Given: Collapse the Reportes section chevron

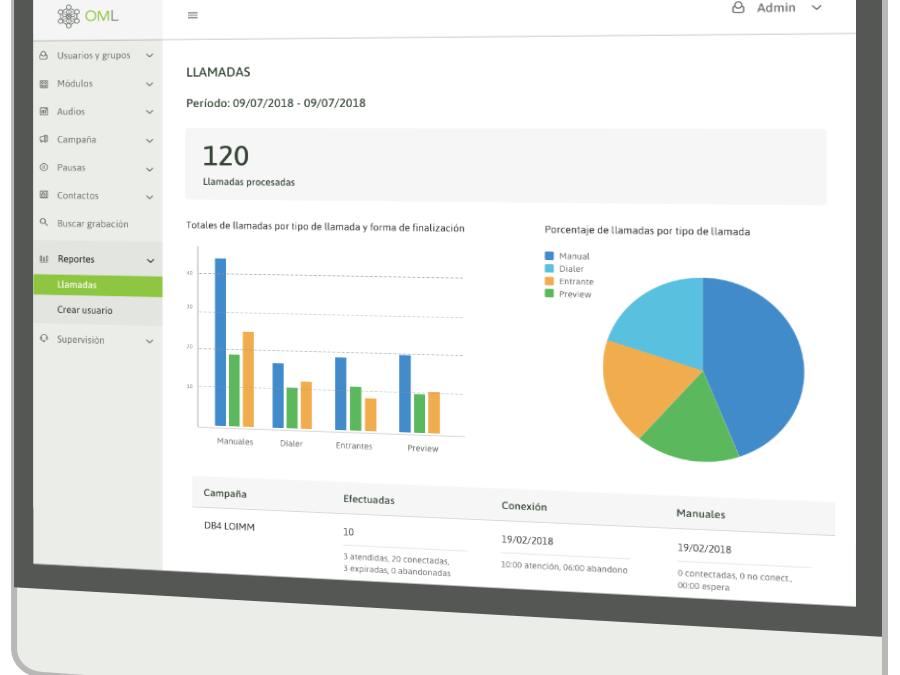Looking at the screenshot, I should (x=150, y=260).
